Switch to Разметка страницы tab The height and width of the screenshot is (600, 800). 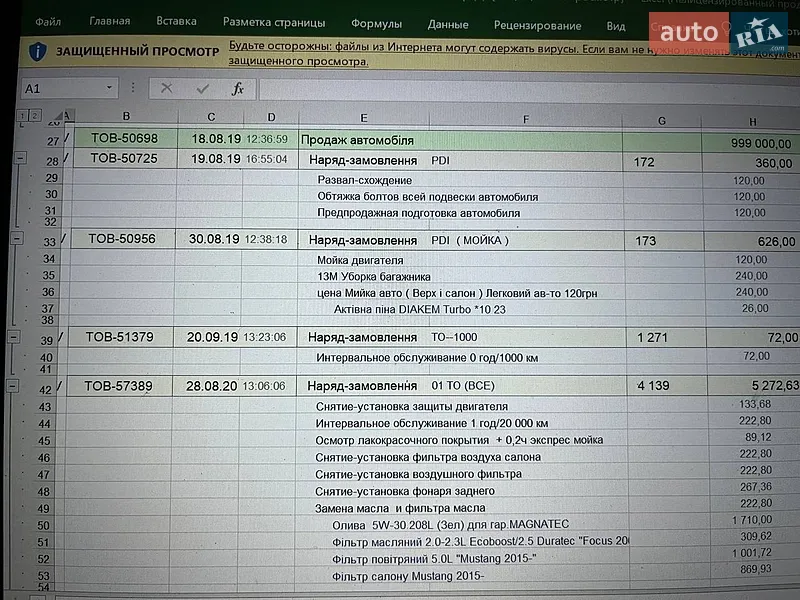click(274, 22)
